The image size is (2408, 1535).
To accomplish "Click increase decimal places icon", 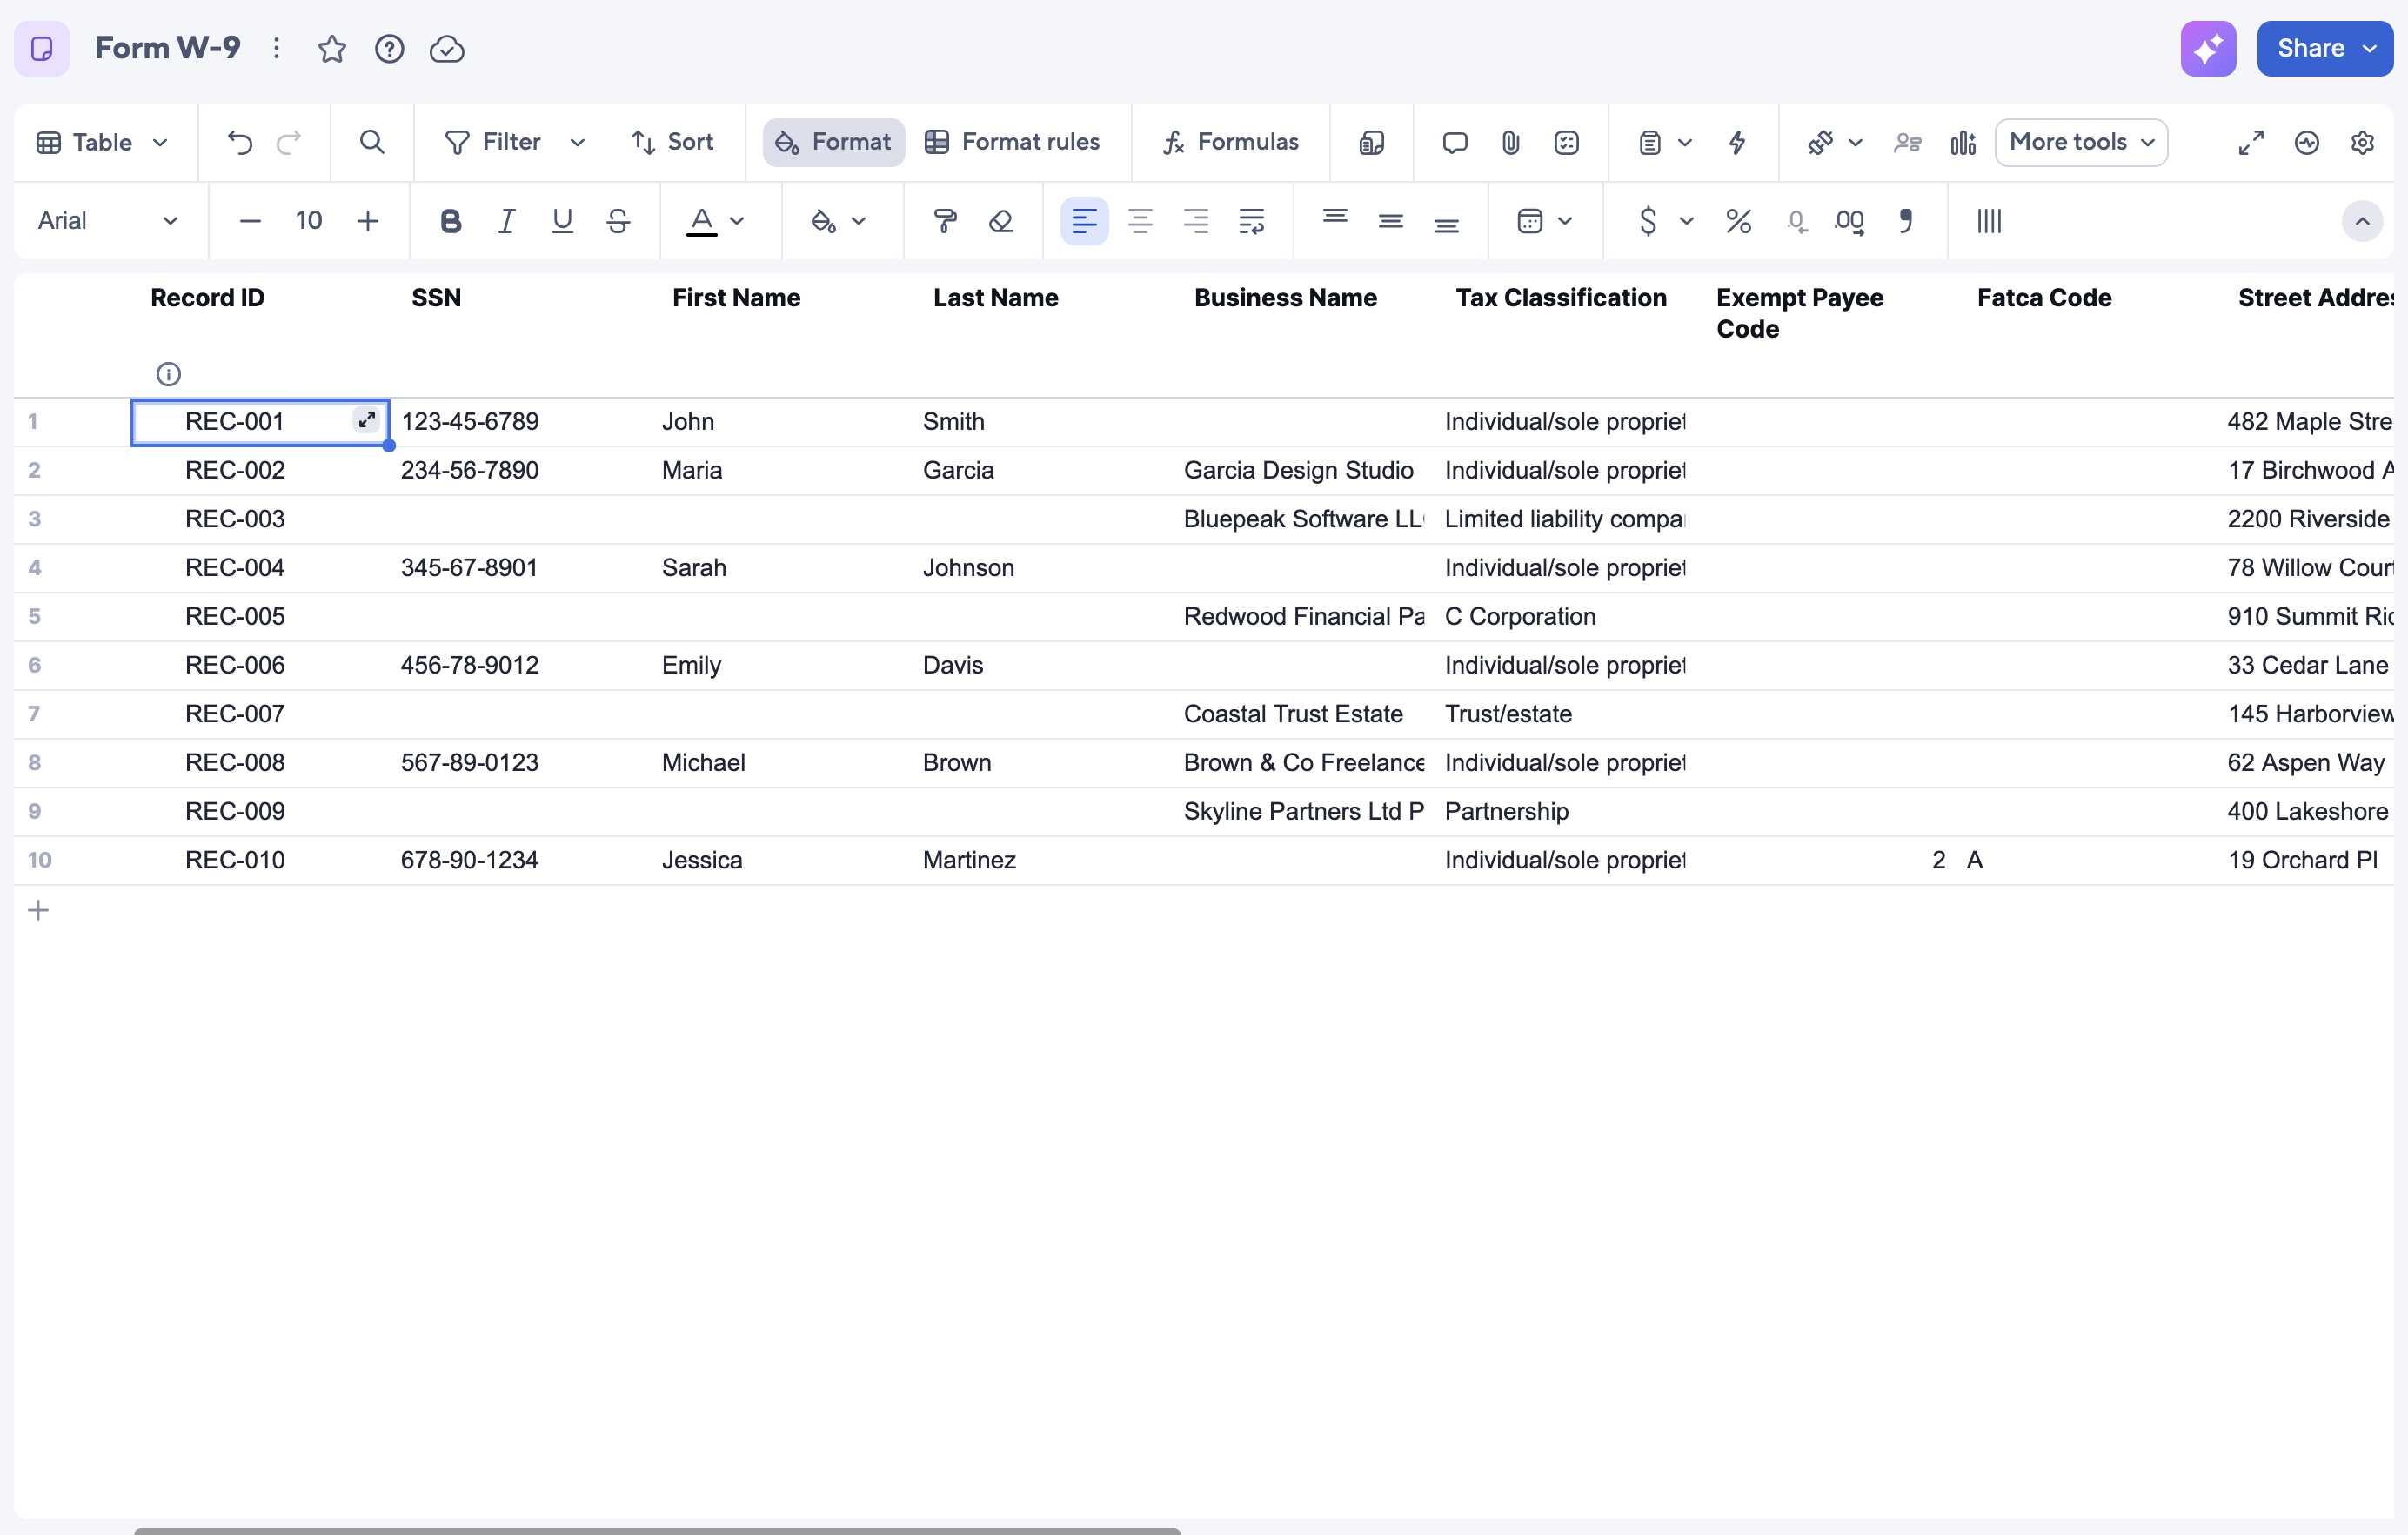I will coord(1850,221).
